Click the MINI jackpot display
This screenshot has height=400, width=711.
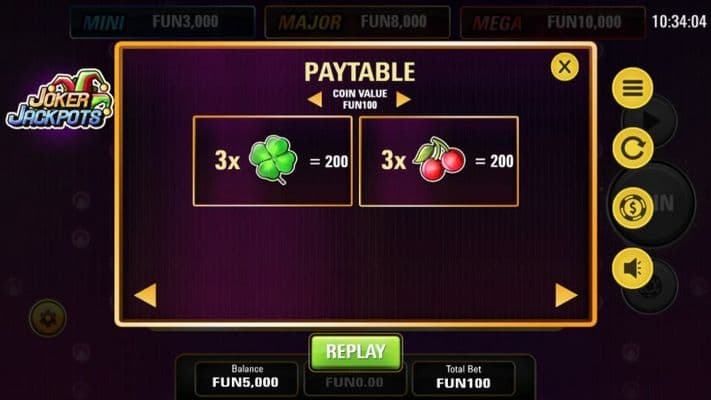[x=162, y=22]
